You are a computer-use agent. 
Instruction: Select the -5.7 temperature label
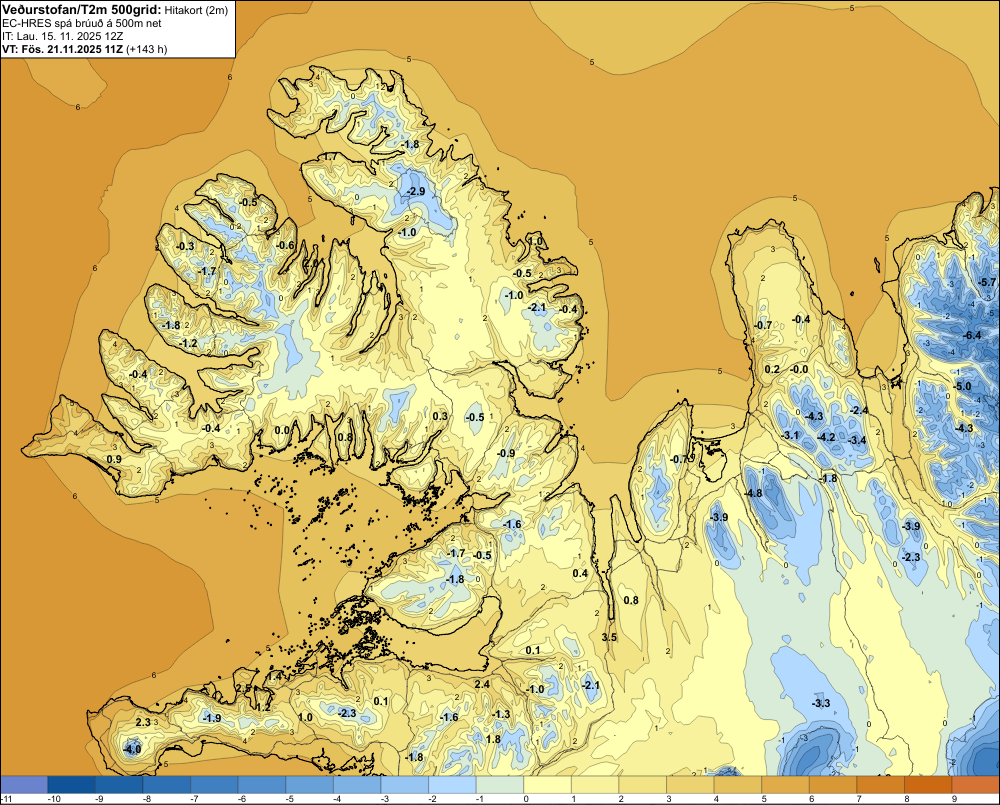pos(987,283)
